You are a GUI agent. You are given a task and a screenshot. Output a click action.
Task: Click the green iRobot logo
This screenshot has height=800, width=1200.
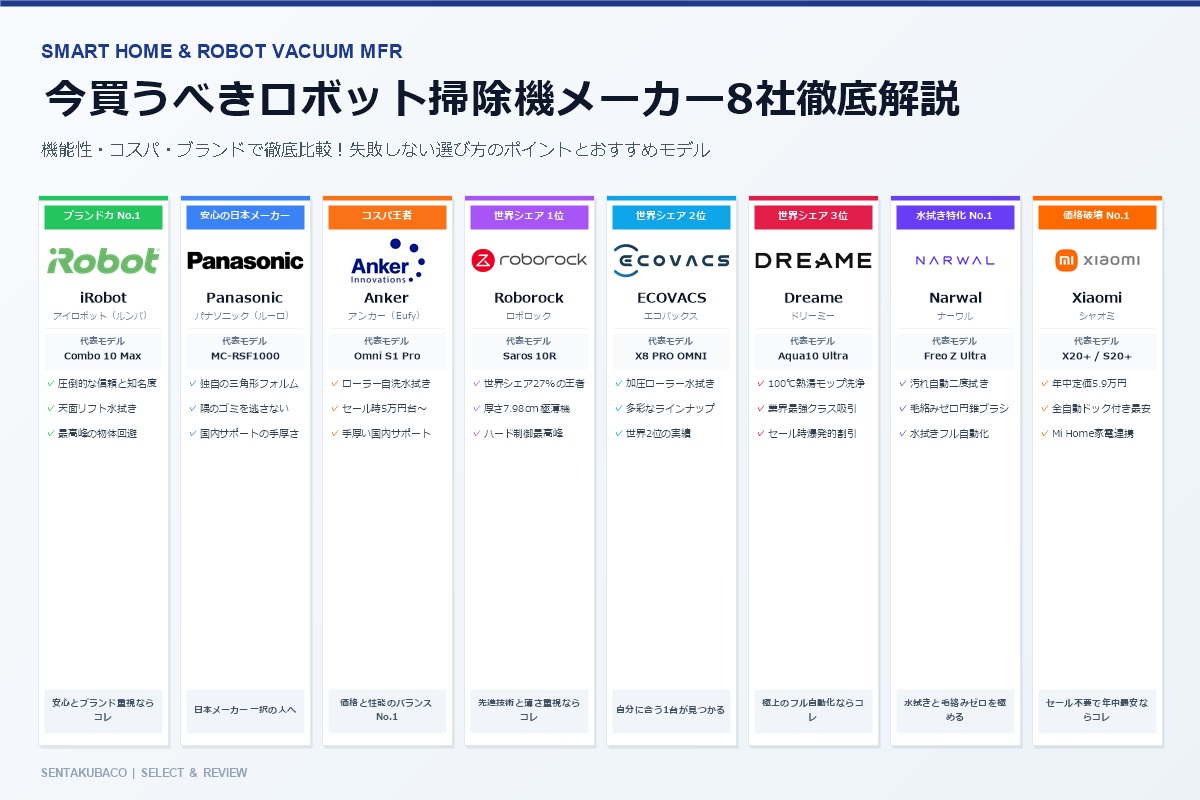(x=103, y=261)
